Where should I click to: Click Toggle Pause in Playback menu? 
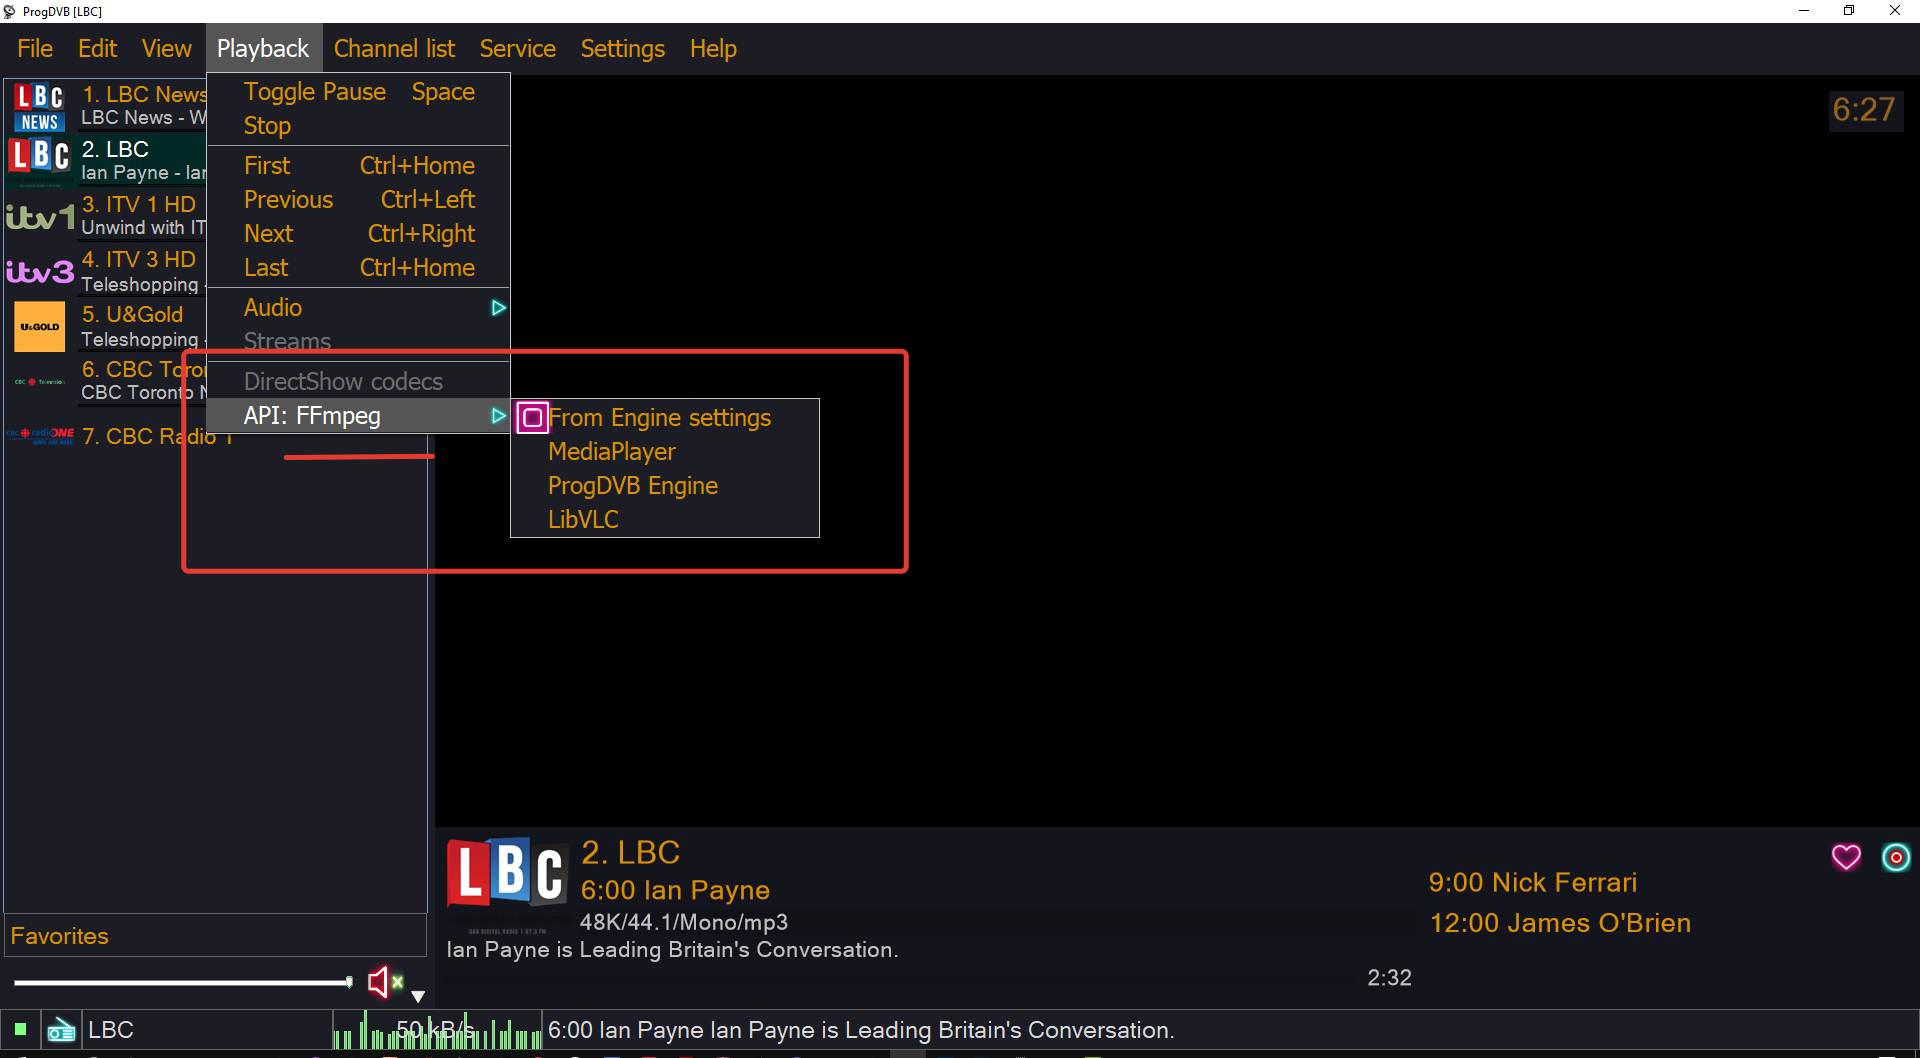point(314,92)
